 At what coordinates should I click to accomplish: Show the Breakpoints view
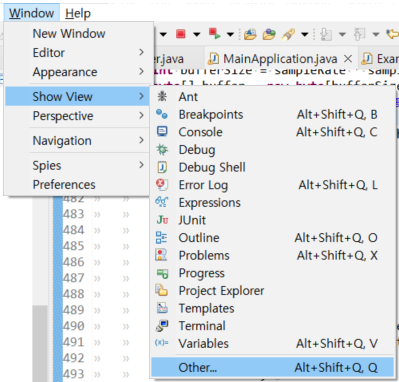[x=272, y=114]
